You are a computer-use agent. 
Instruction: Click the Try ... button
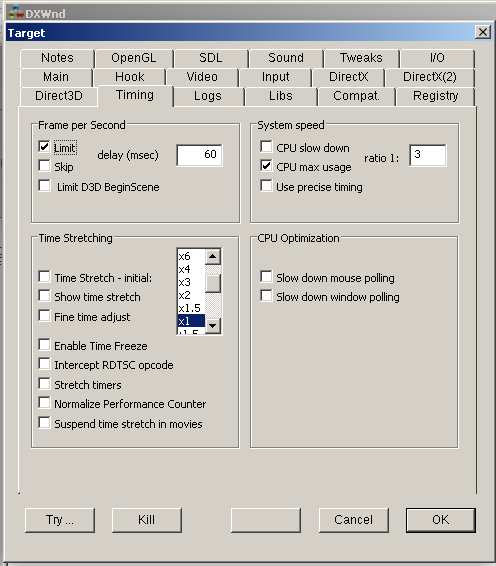pyautogui.click(x=60, y=520)
